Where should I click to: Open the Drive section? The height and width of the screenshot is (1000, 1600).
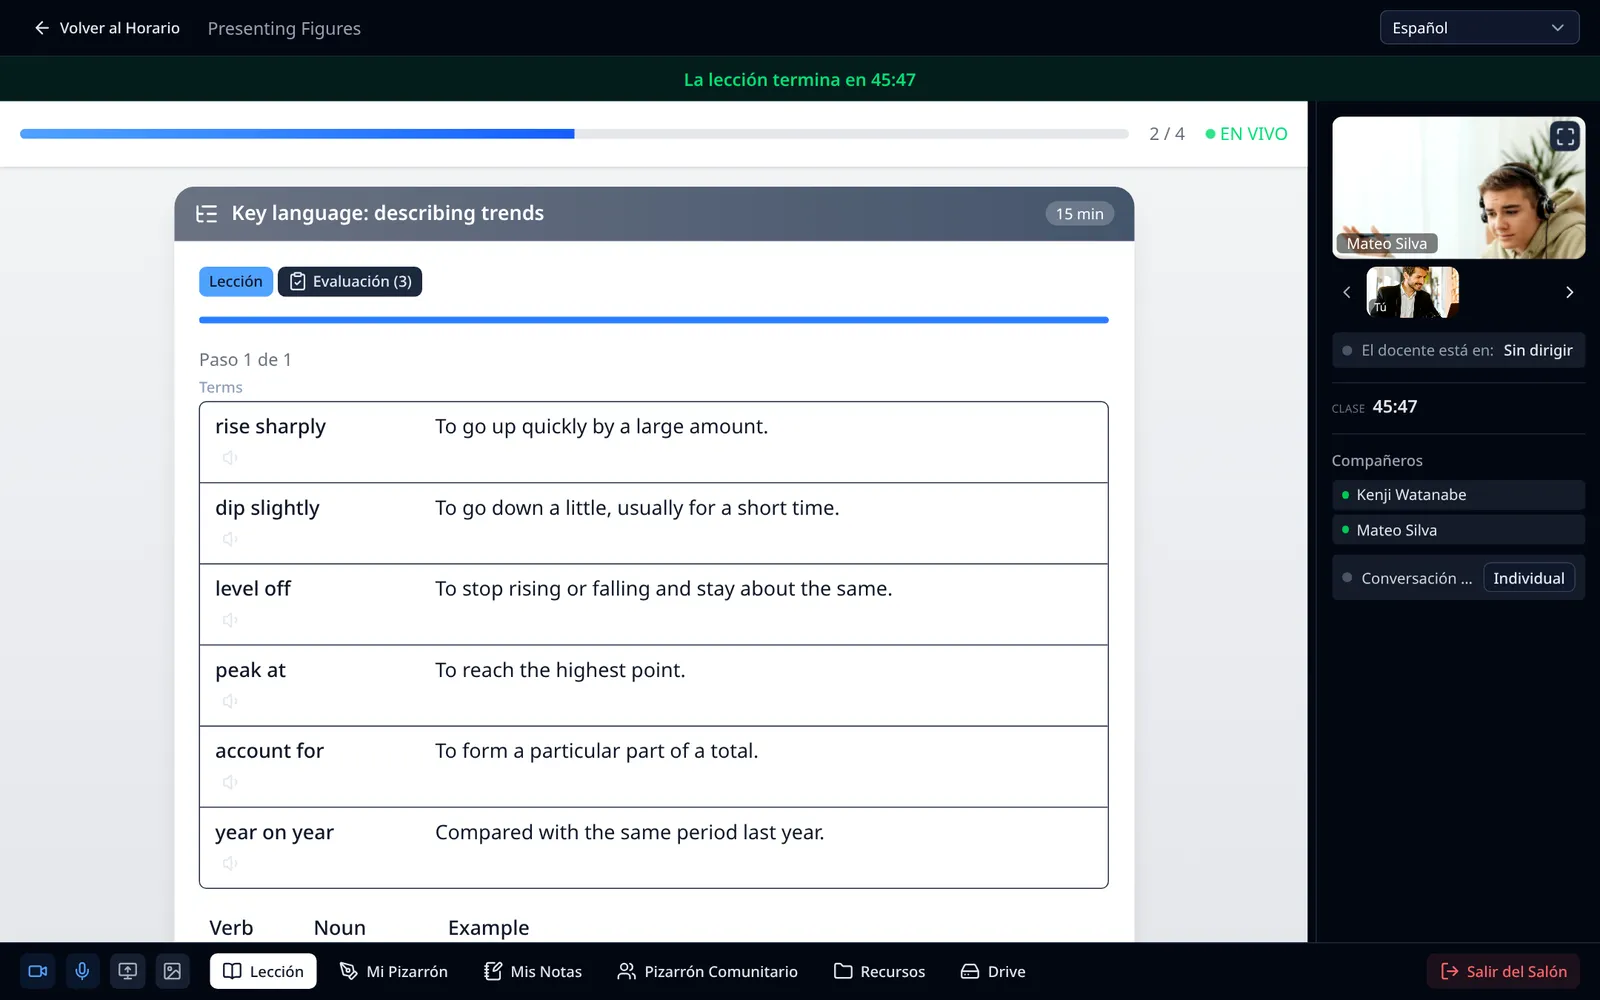pyautogui.click(x=993, y=971)
